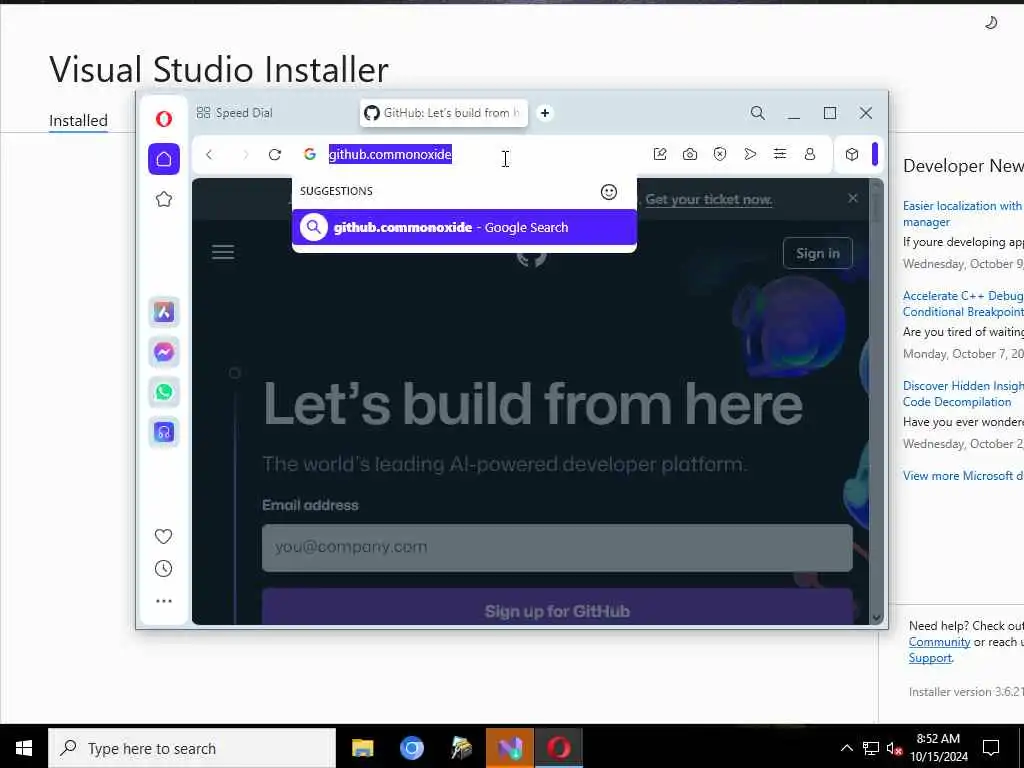The image size is (1024, 768).
Task: Click the smiley feedback icon in suggestions
Action: (x=609, y=192)
